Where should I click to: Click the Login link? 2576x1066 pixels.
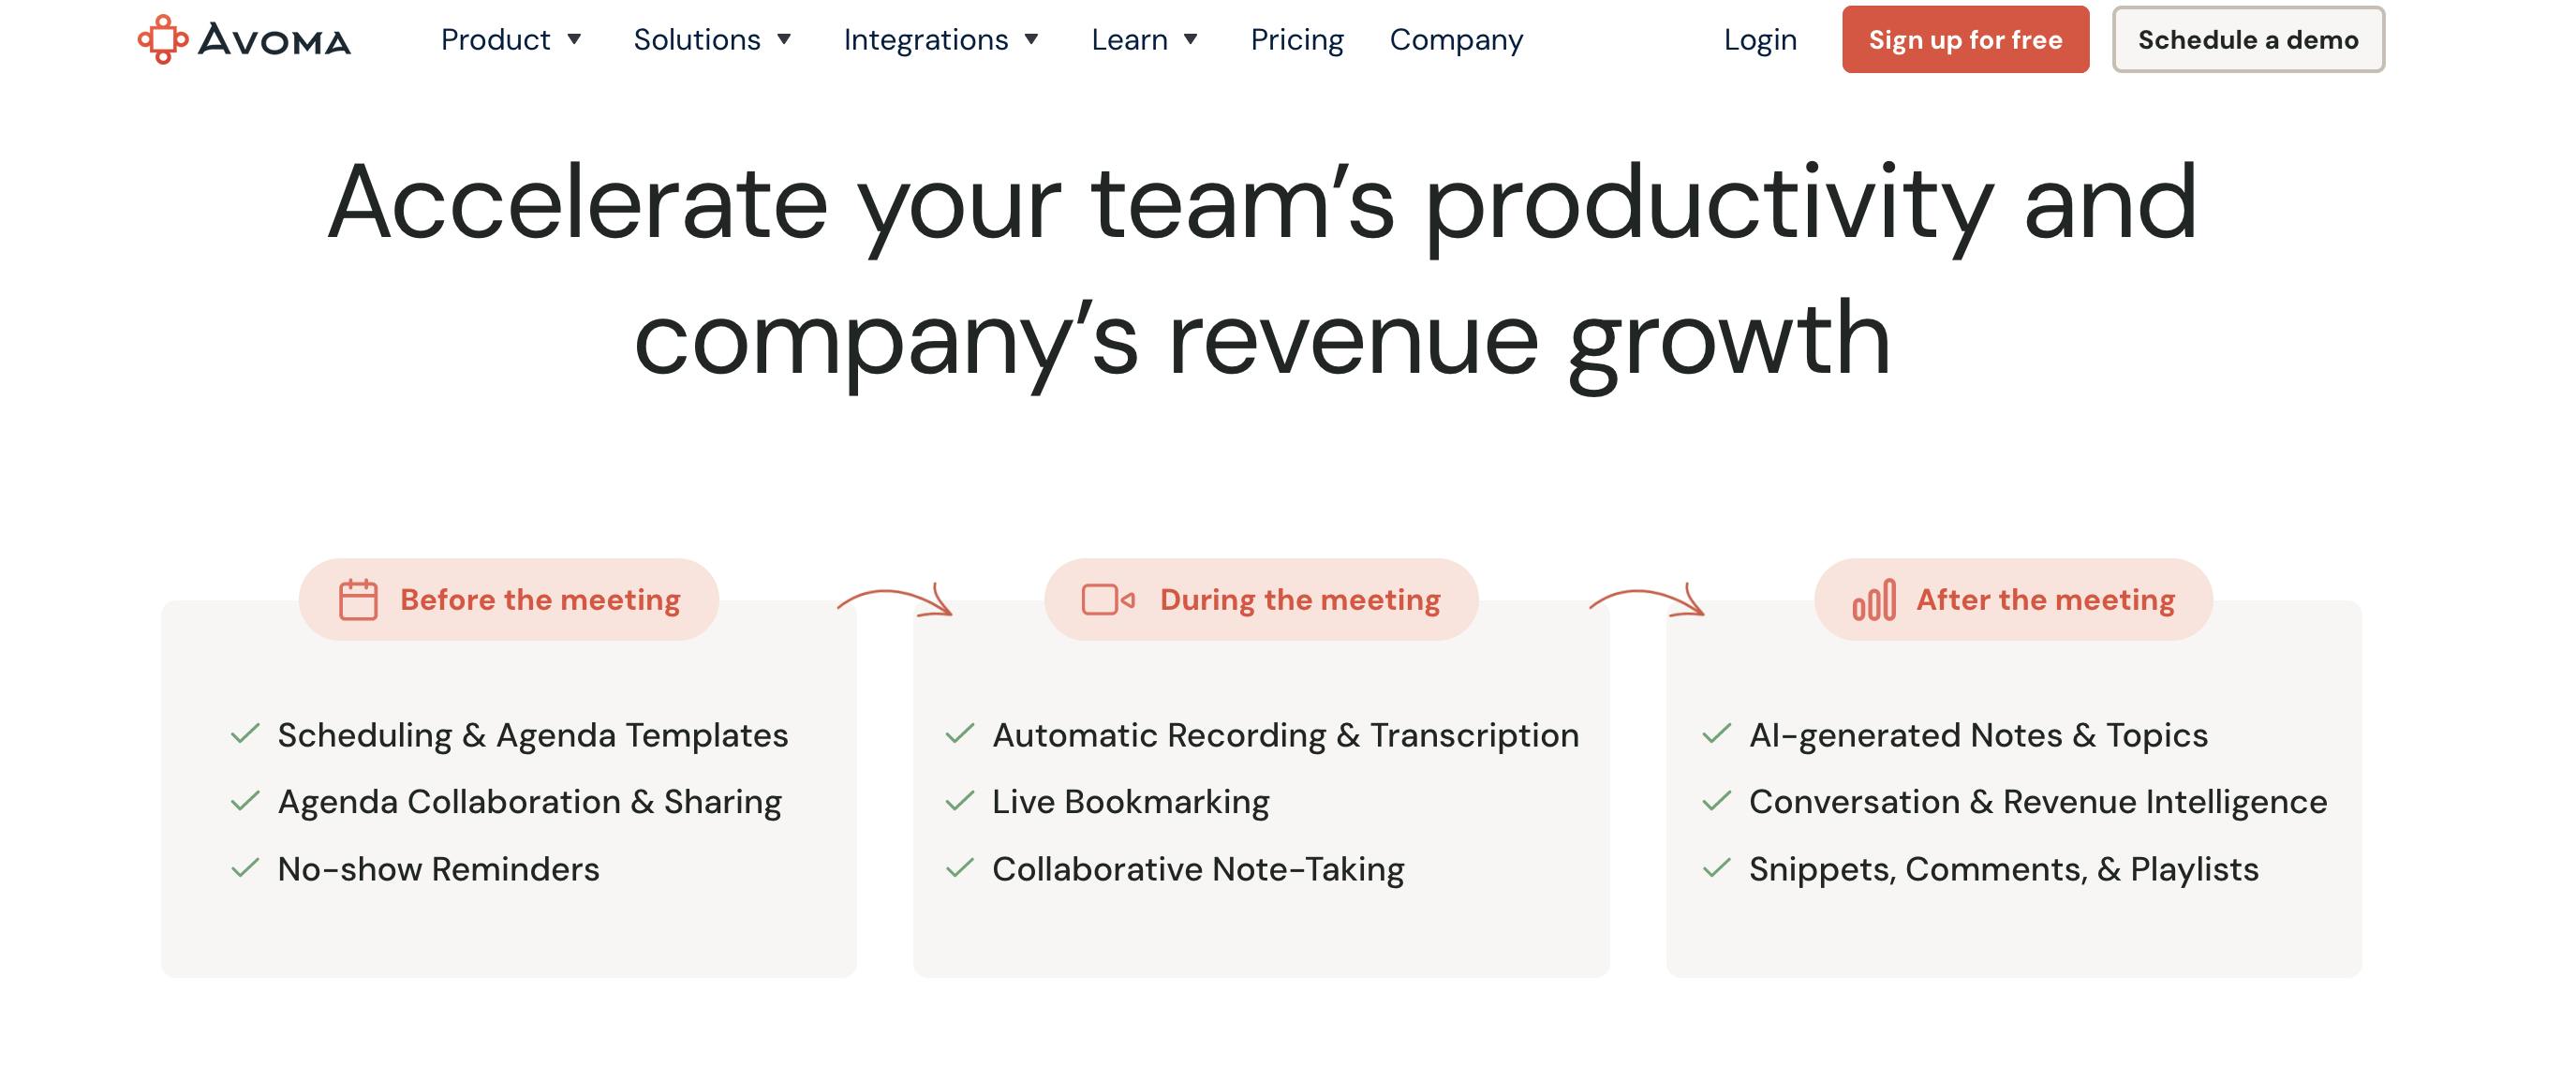pyautogui.click(x=1760, y=40)
